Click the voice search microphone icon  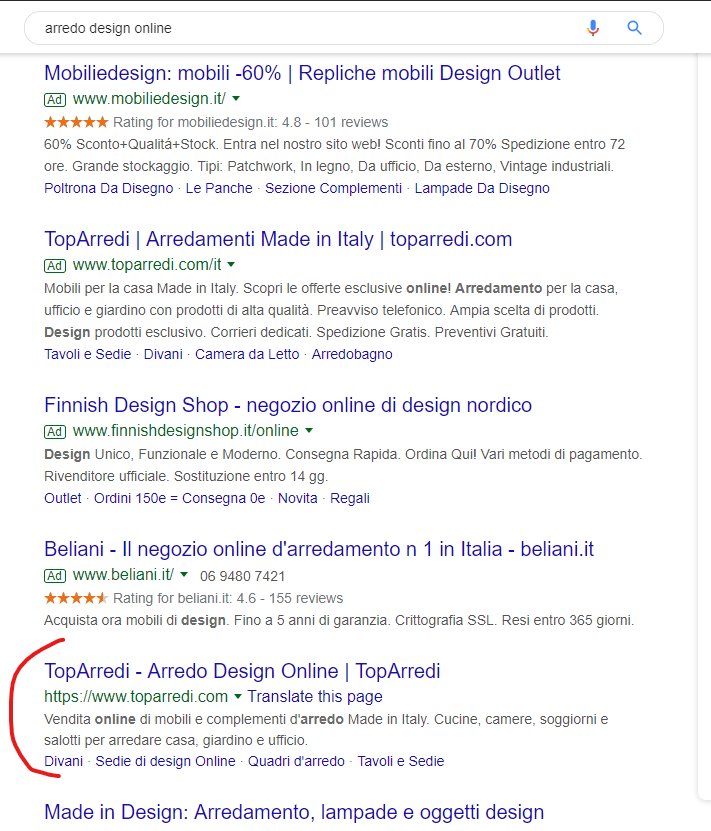pos(593,28)
